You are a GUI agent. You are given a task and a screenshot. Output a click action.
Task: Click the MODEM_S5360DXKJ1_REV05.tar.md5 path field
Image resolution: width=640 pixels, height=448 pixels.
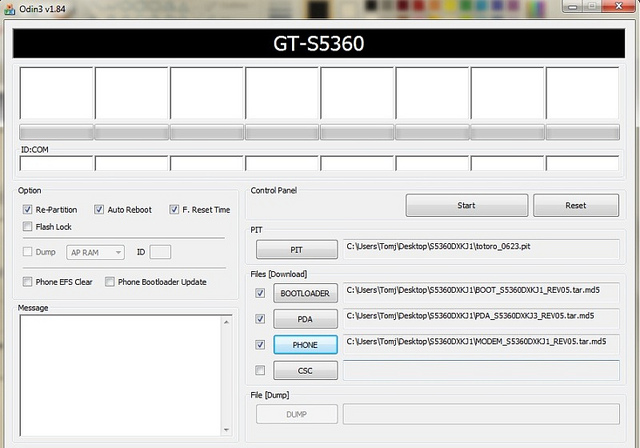(481, 344)
